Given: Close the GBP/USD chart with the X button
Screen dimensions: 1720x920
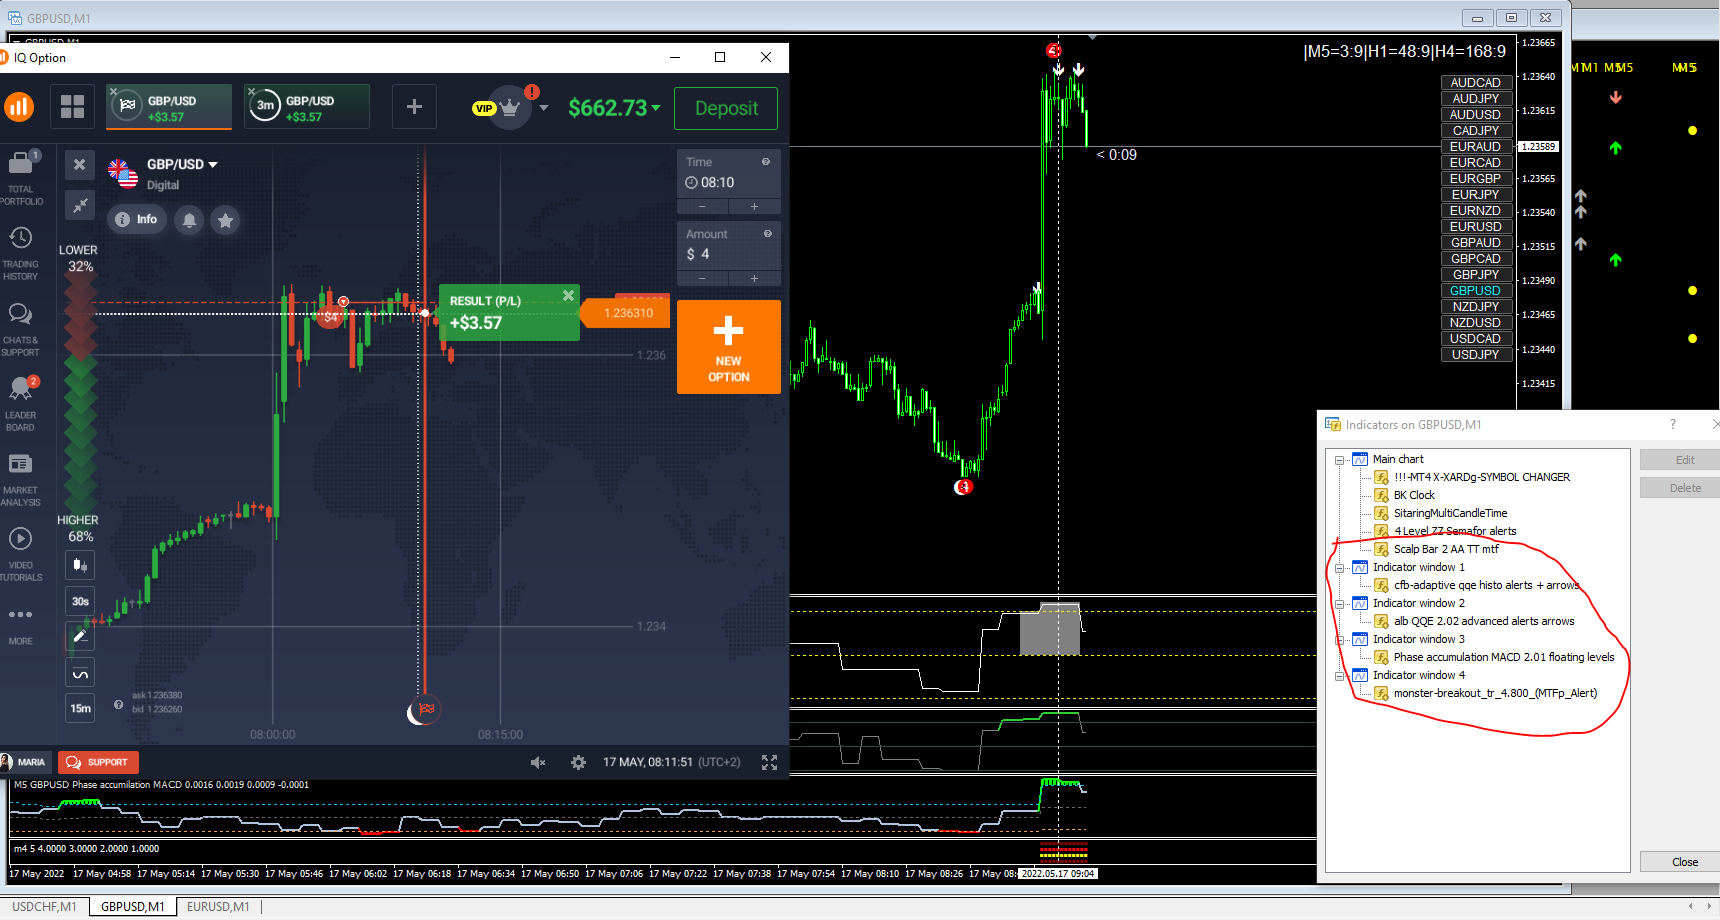Looking at the screenshot, I should coord(80,165).
